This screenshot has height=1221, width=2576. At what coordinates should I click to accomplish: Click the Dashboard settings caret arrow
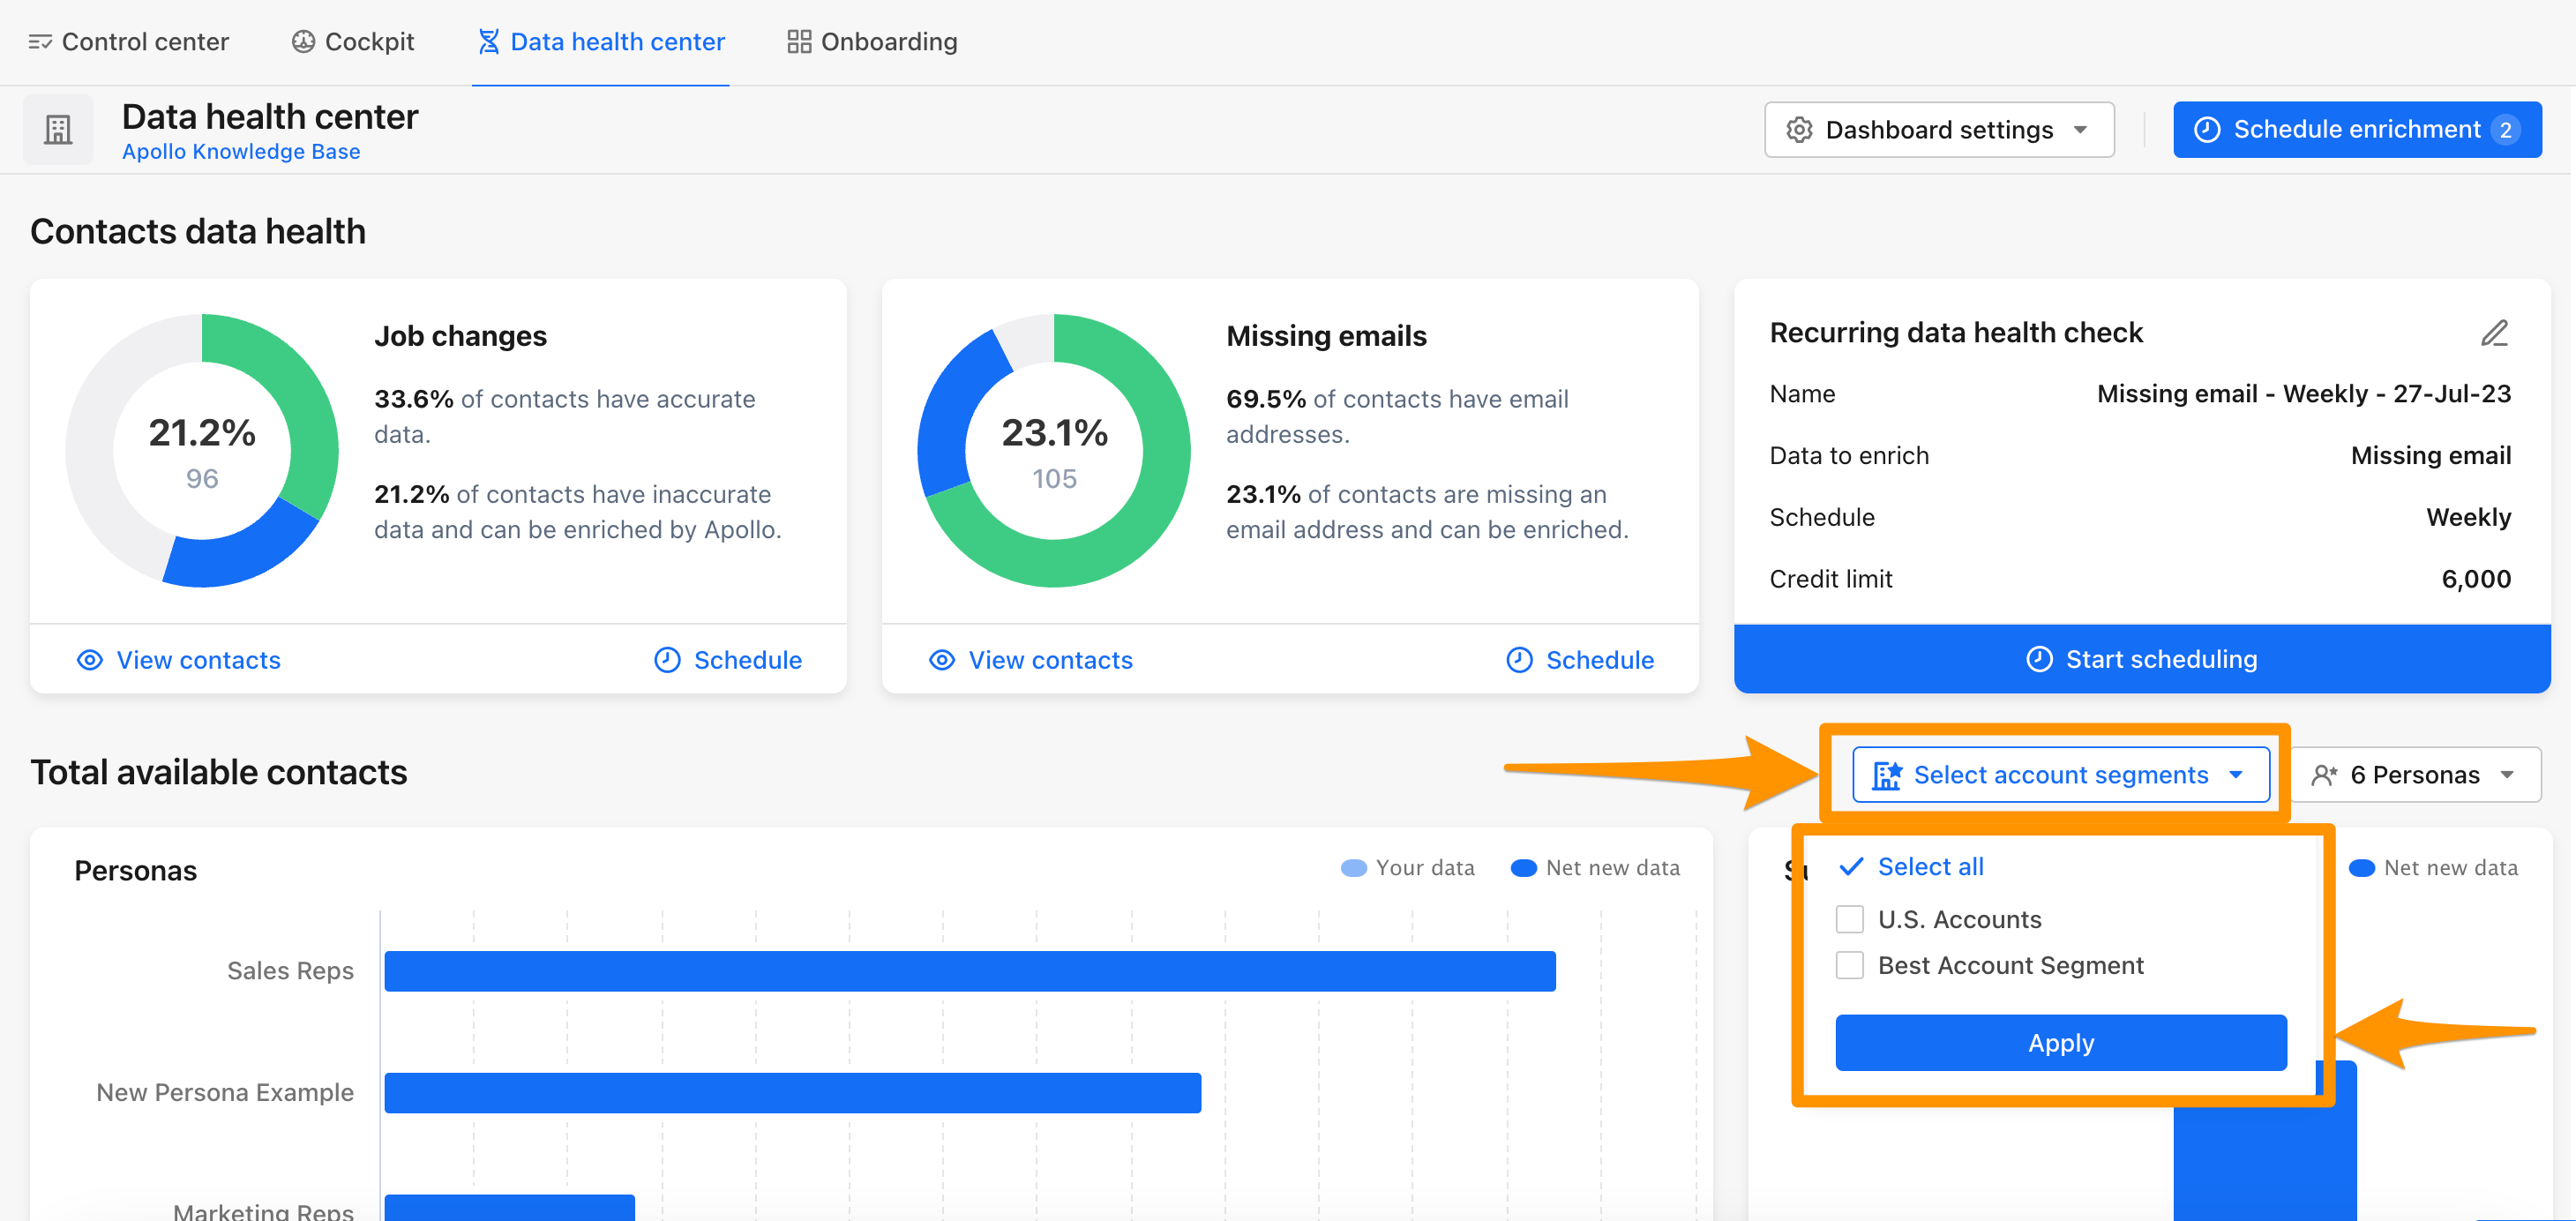click(x=2081, y=130)
